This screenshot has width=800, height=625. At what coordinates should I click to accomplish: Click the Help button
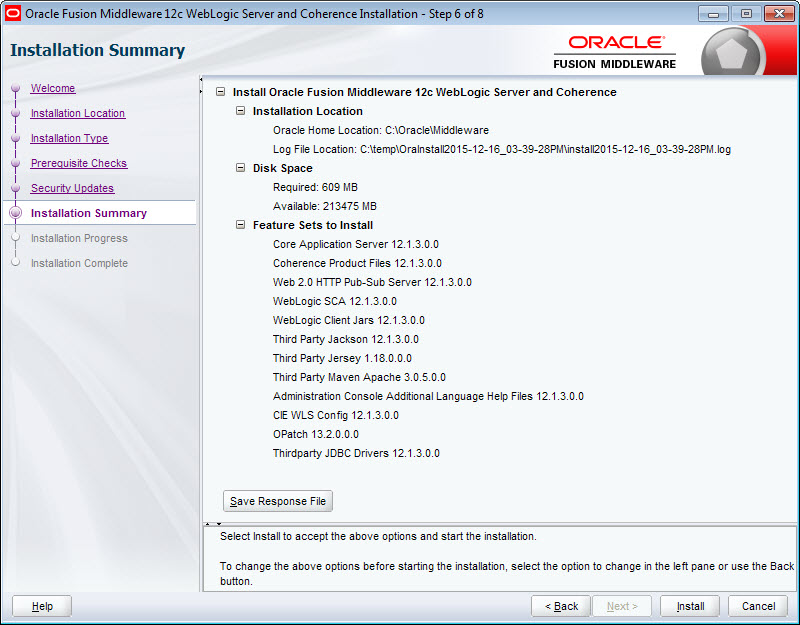coord(42,606)
